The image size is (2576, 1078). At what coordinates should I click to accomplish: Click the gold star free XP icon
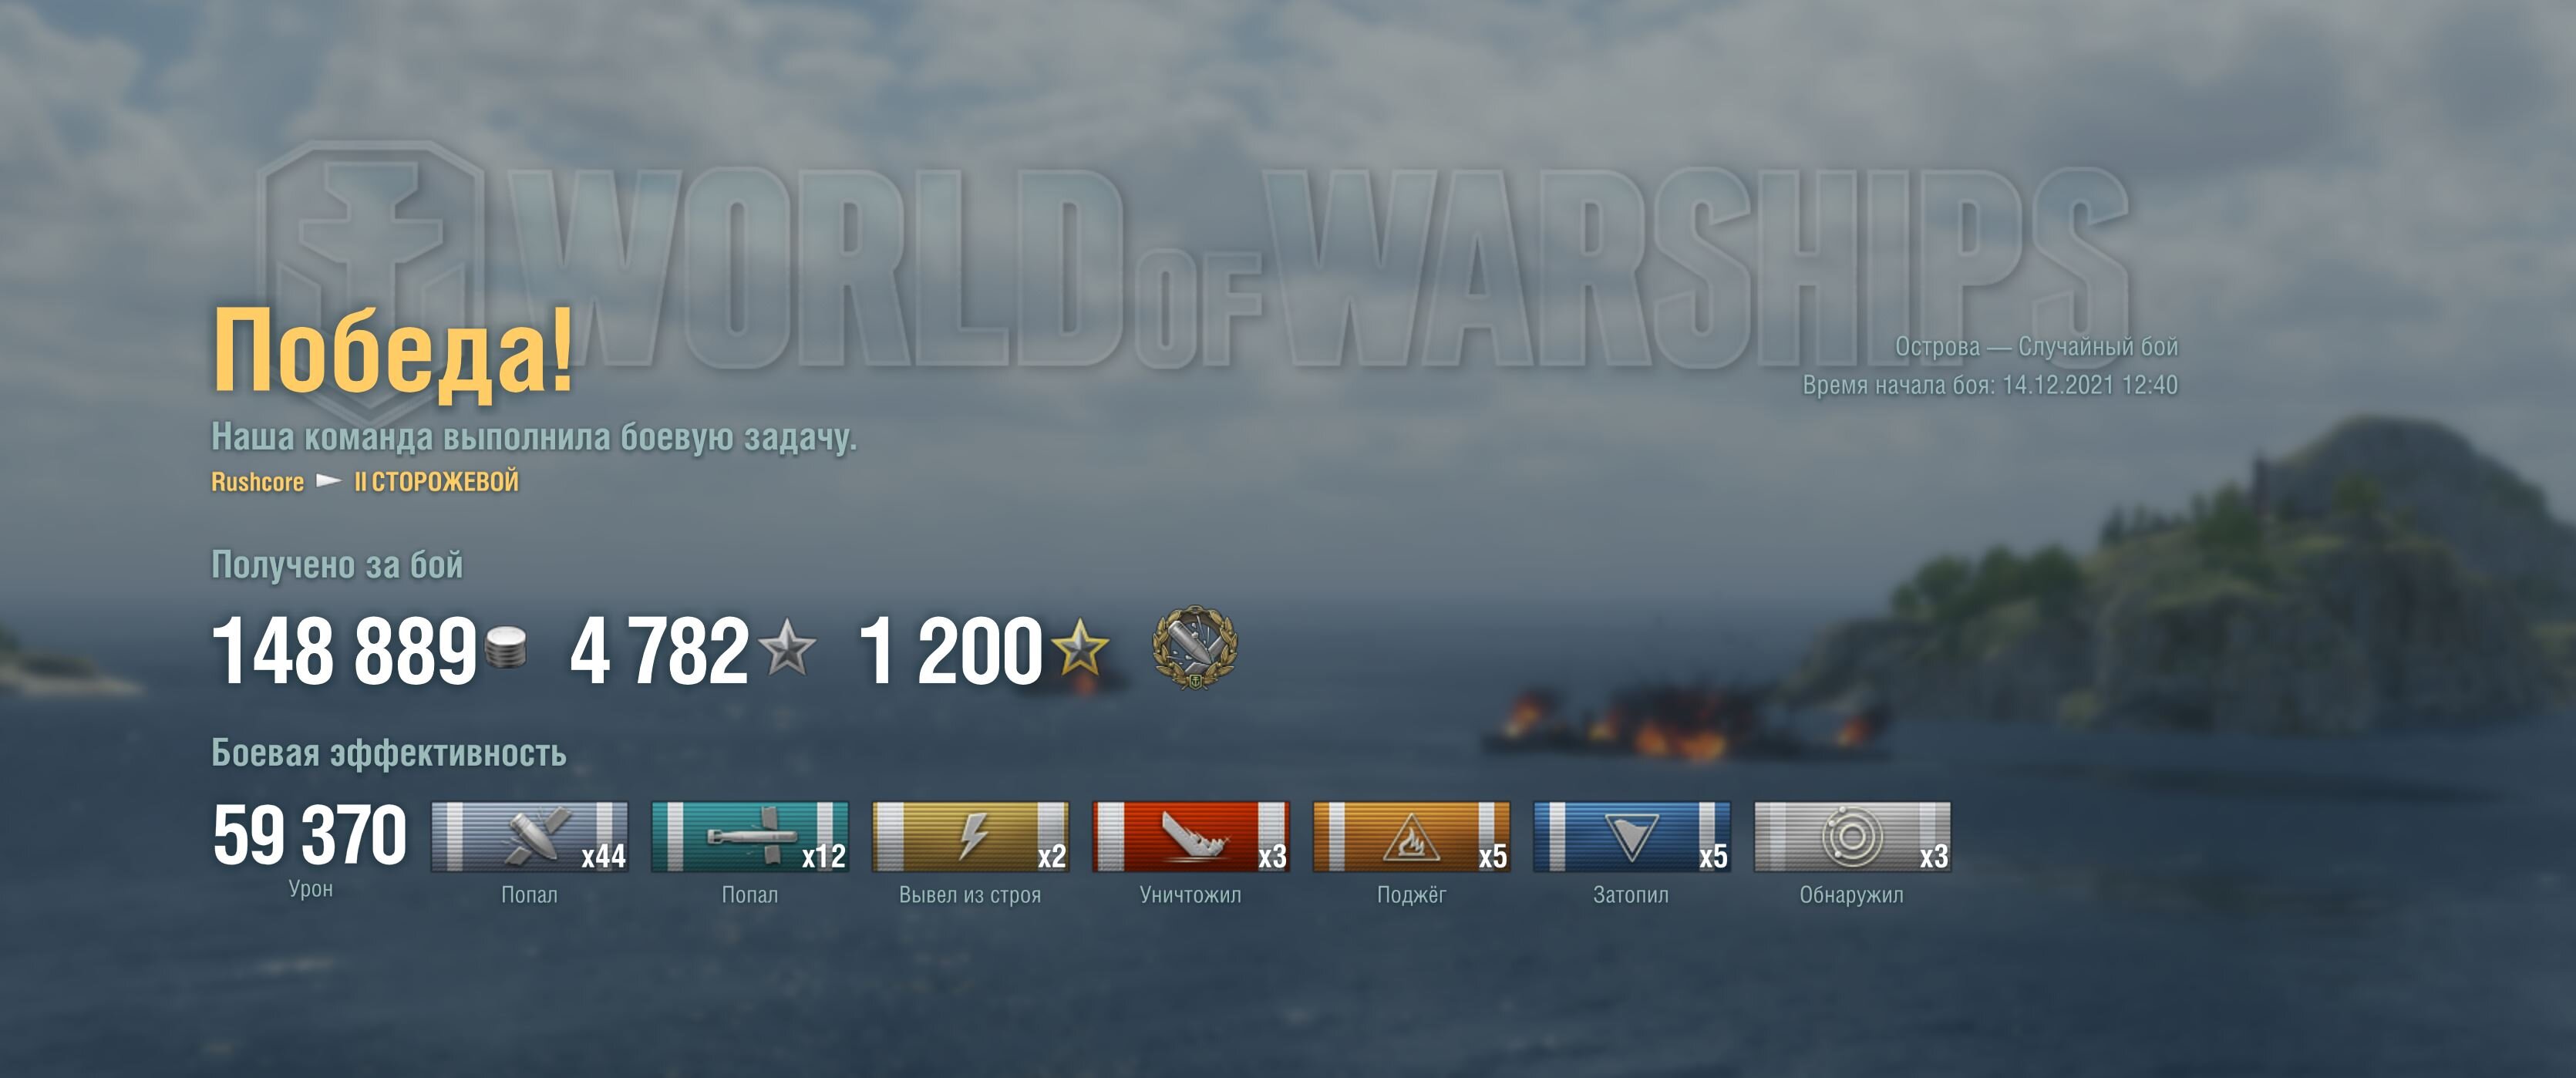pos(1079,647)
